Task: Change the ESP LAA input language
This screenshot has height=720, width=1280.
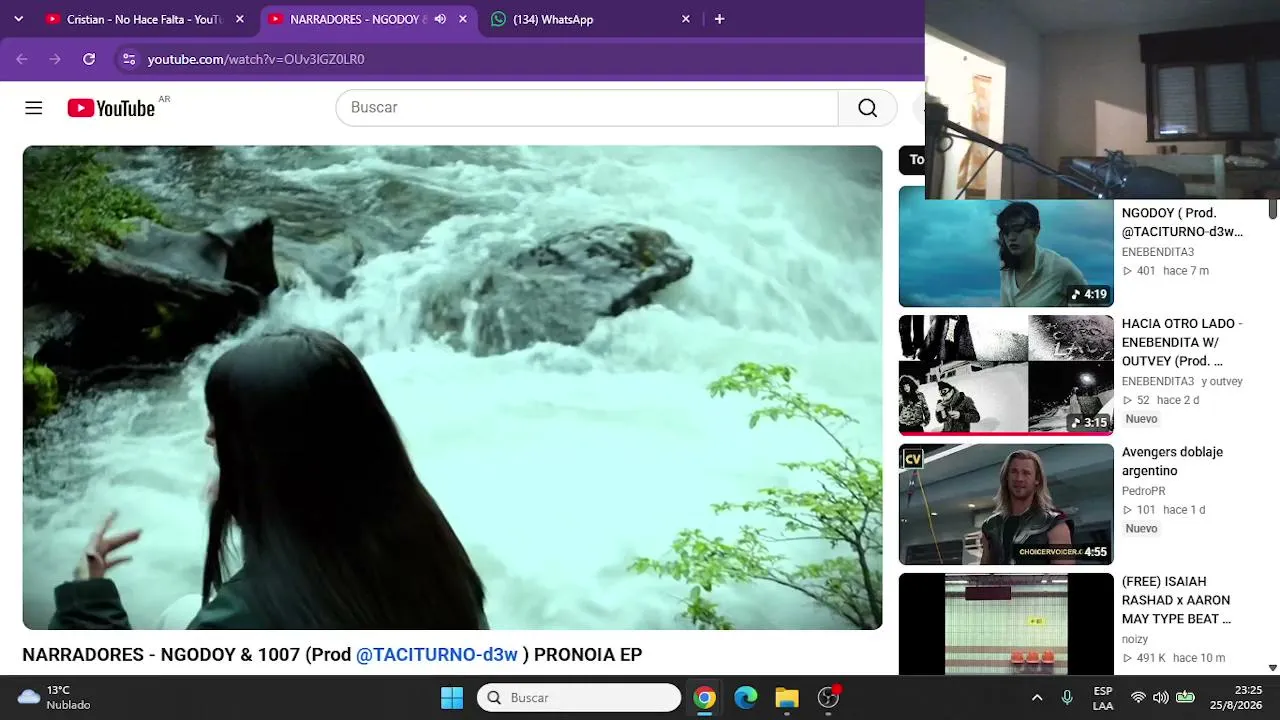Action: point(1103,698)
